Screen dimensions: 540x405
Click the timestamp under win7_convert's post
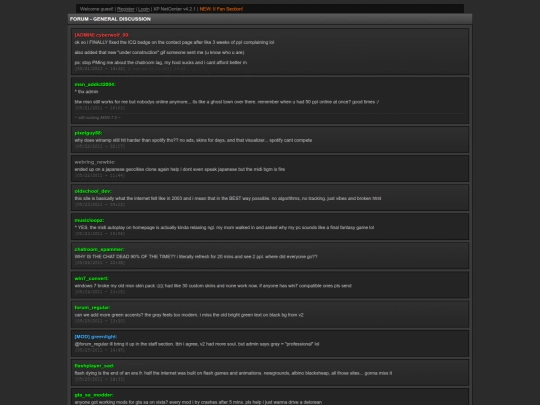tap(100, 292)
